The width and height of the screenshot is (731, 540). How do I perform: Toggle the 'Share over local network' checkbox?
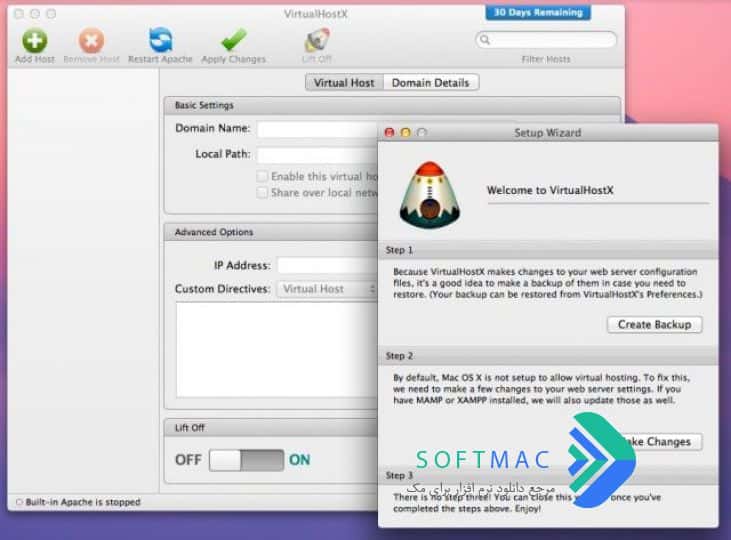point(262,193)
